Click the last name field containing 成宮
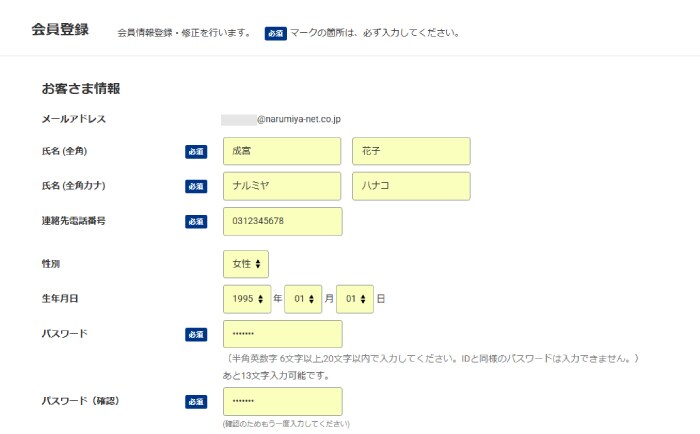This screenshot has width=700, height=434. point(282,151)
